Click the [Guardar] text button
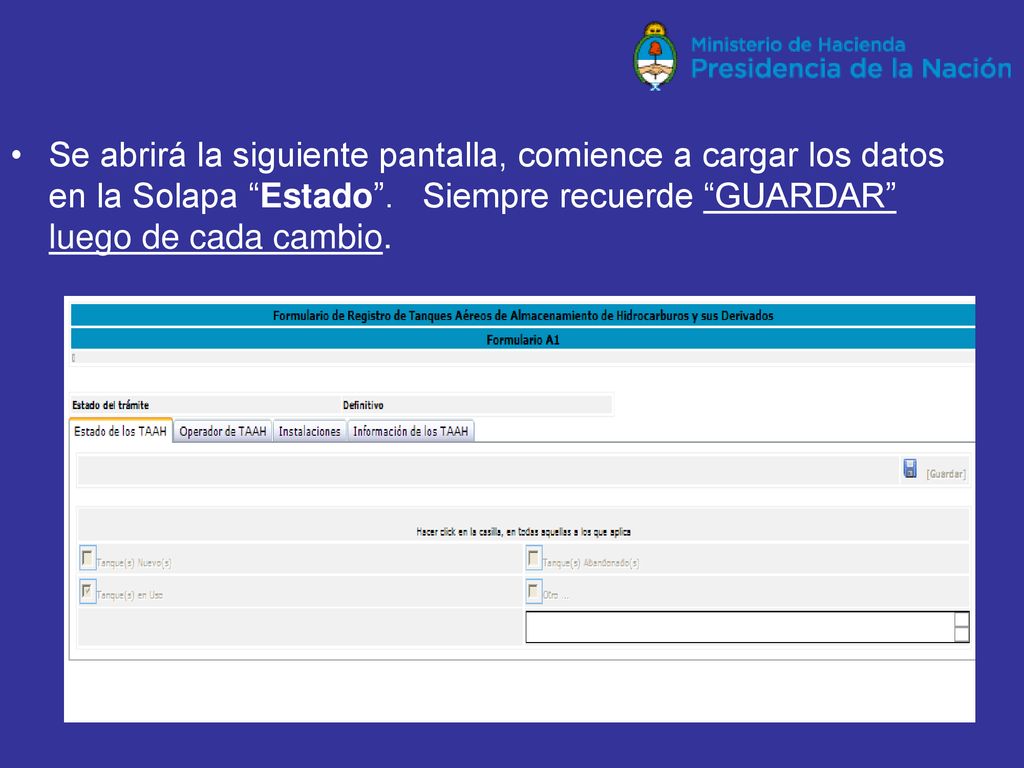Image resolution: width=1024 pixels, height=768 pixels. point(946,473)
